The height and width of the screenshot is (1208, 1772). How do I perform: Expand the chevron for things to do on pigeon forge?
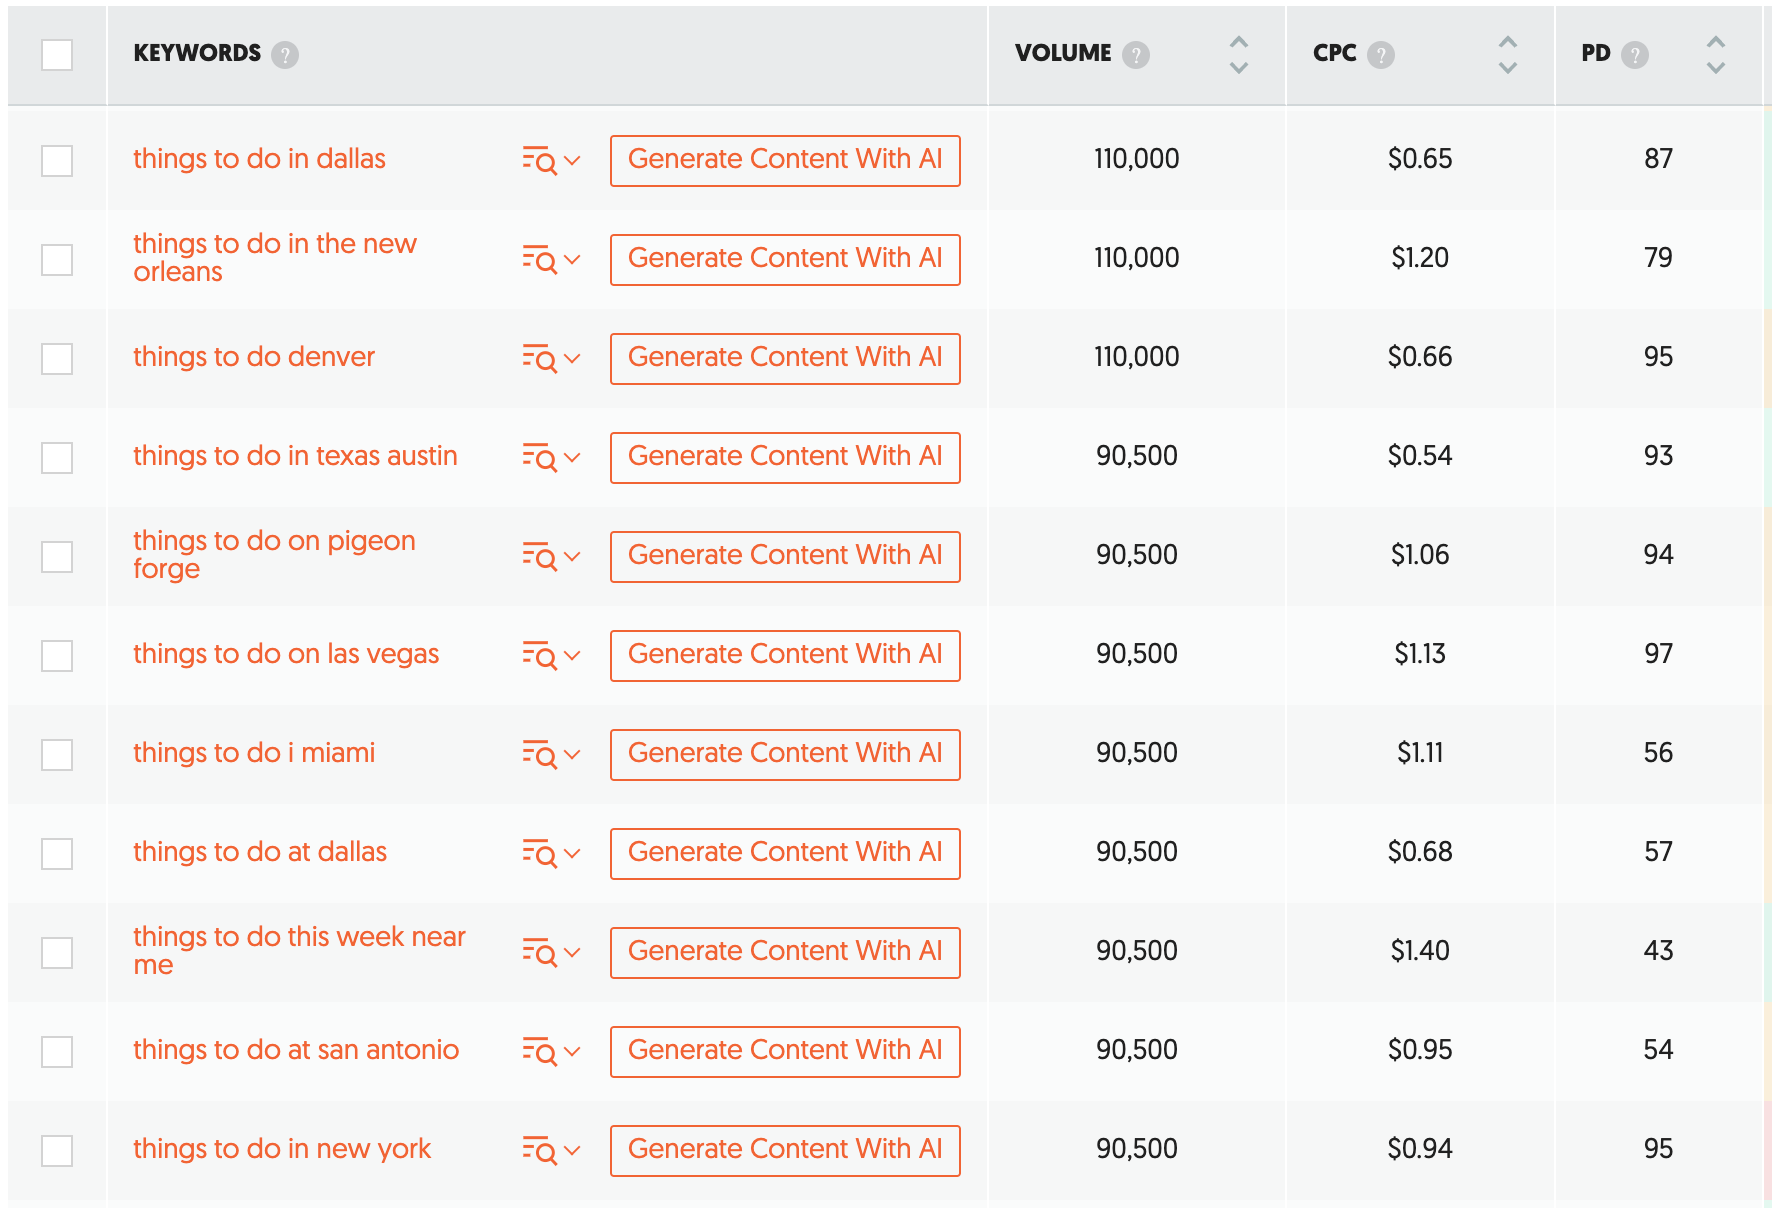point(572,556)
